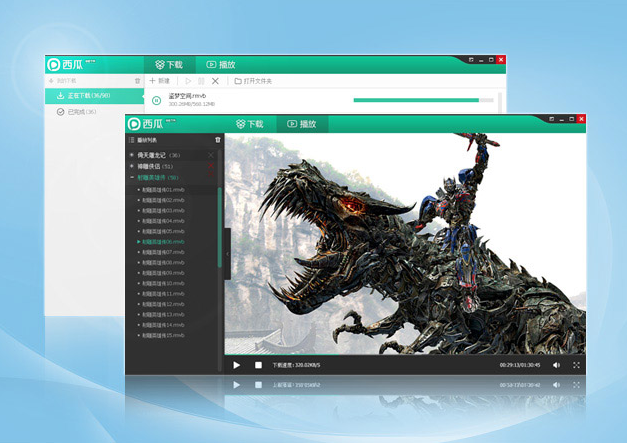Close the front player window
Screen dimensions: 627x443
point(581,119)
